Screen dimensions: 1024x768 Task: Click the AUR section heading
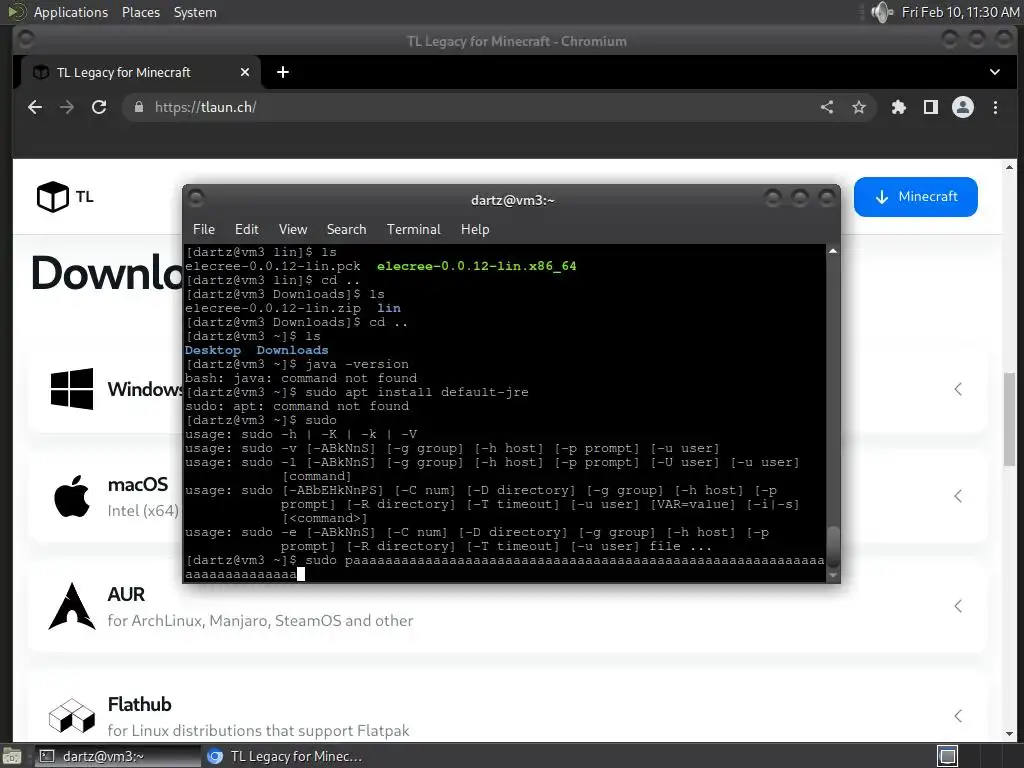pyautogui.click(x=126, y=594)
